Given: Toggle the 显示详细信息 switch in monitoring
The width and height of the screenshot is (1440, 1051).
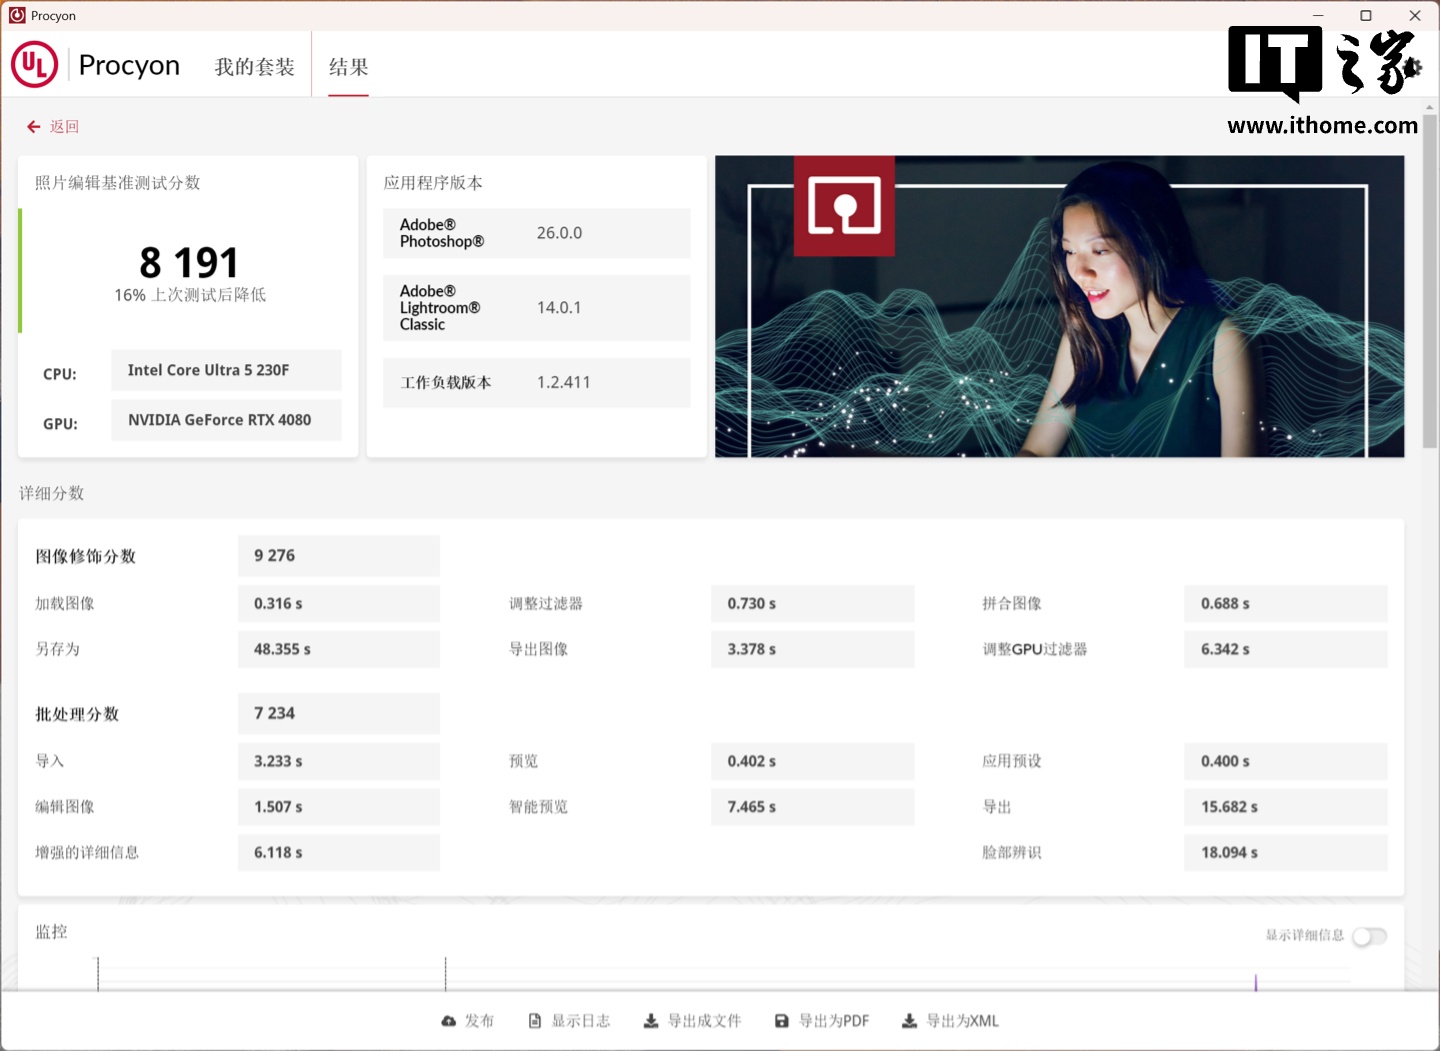Looking at the screenshot, I should tap(1369, 936).
